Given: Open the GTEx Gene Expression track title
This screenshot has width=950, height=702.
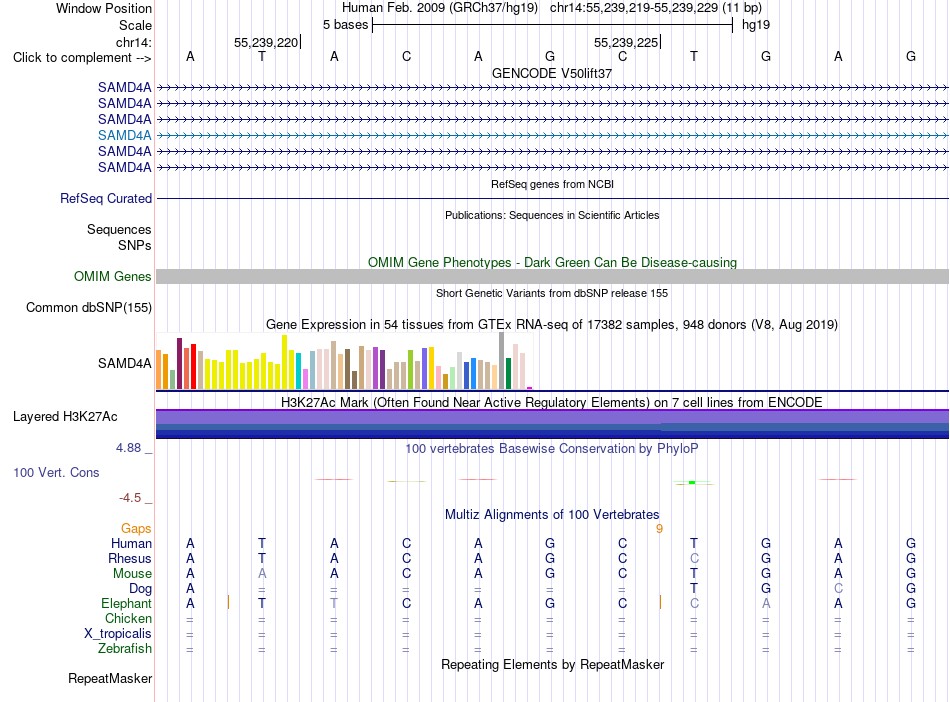Looking at the screenshot, I should (x=552, y=325).
